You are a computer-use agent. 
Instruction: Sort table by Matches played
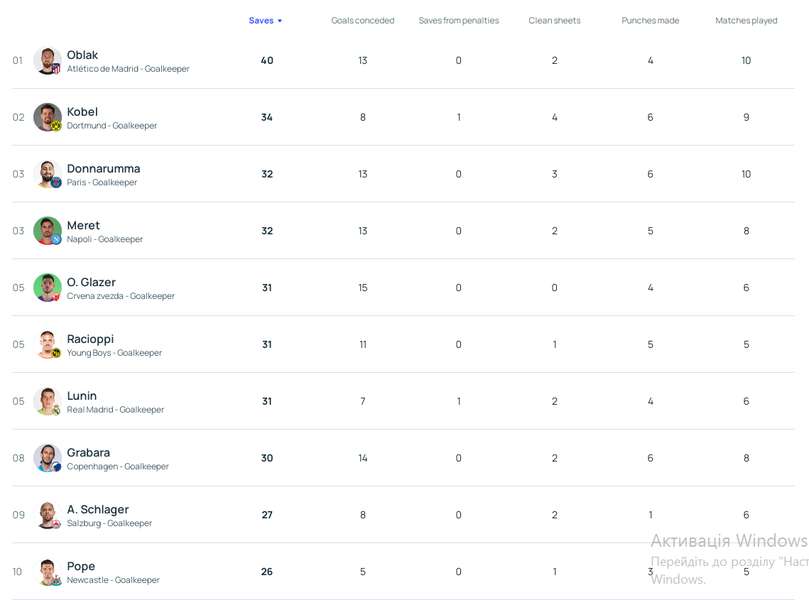pos(746,21)
